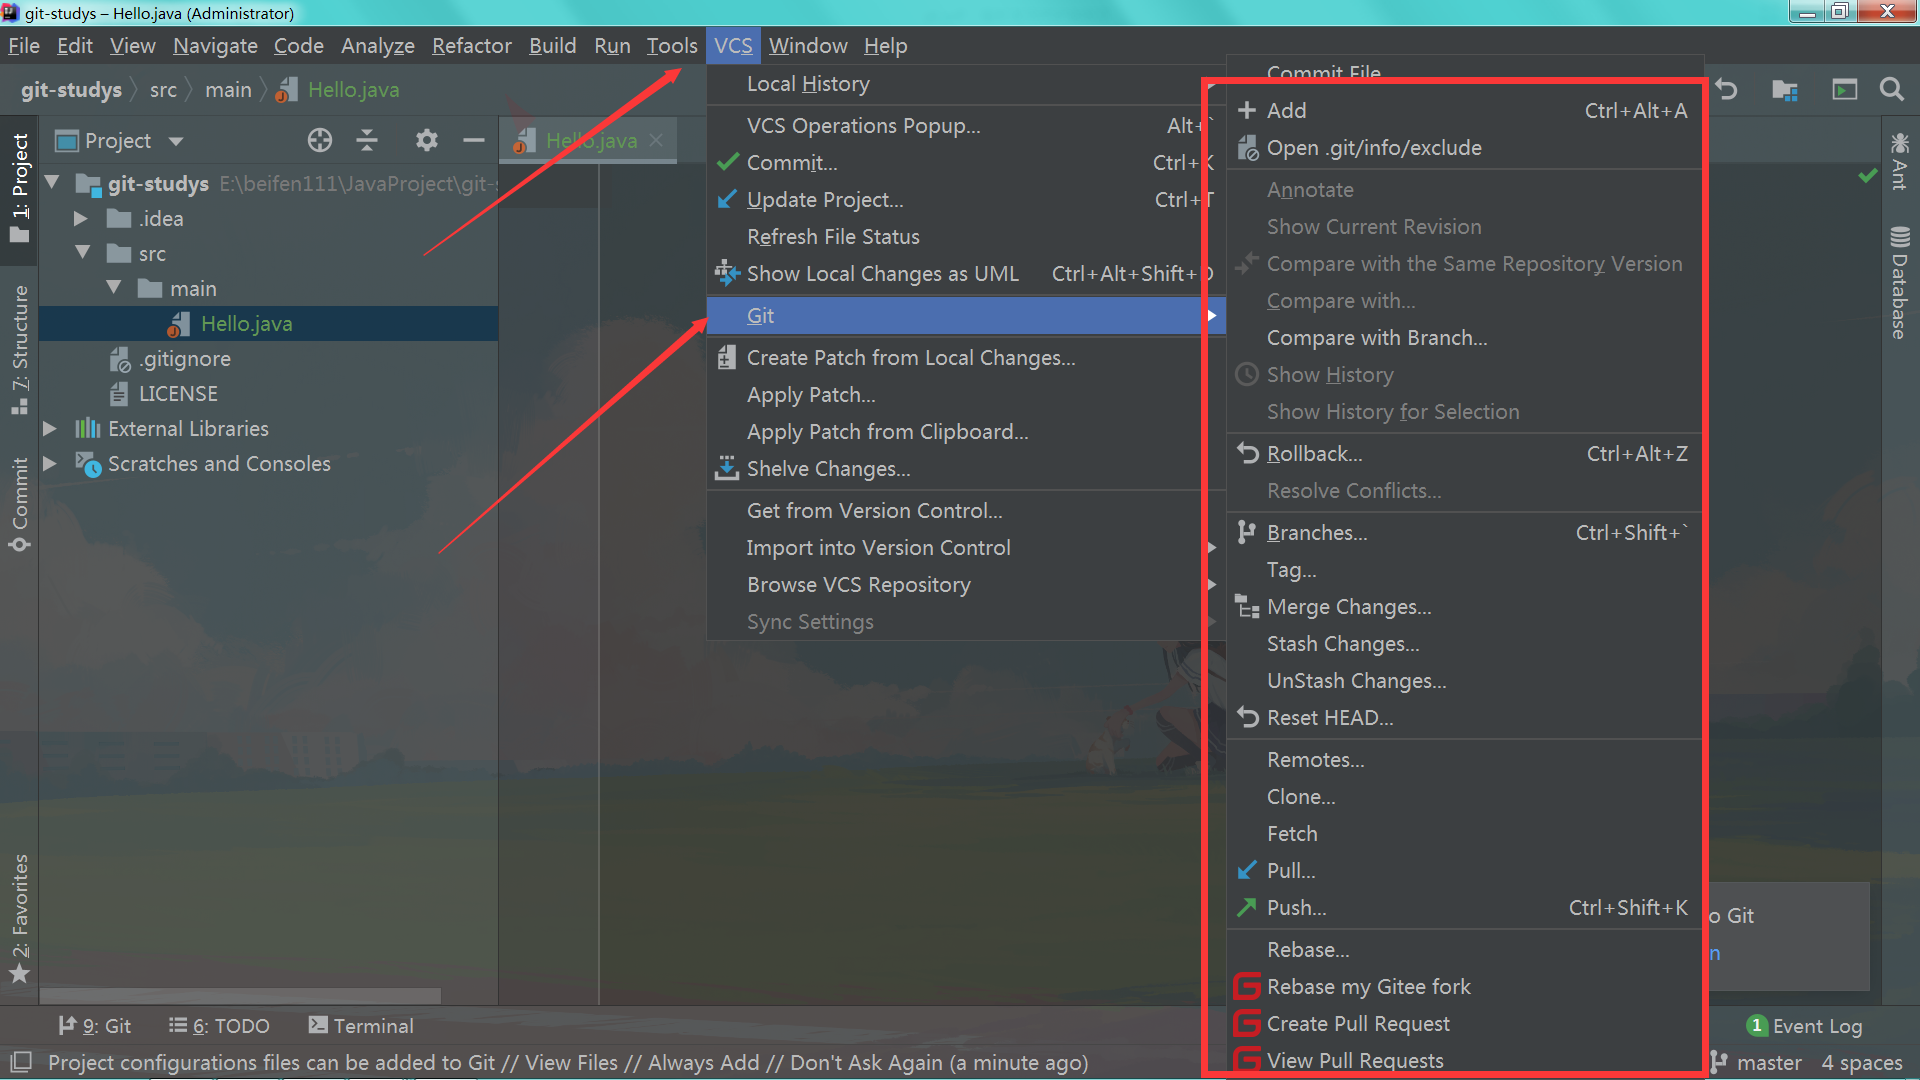Click the Local History menu item
The image size is (1920, 1080).
(808, 82)
